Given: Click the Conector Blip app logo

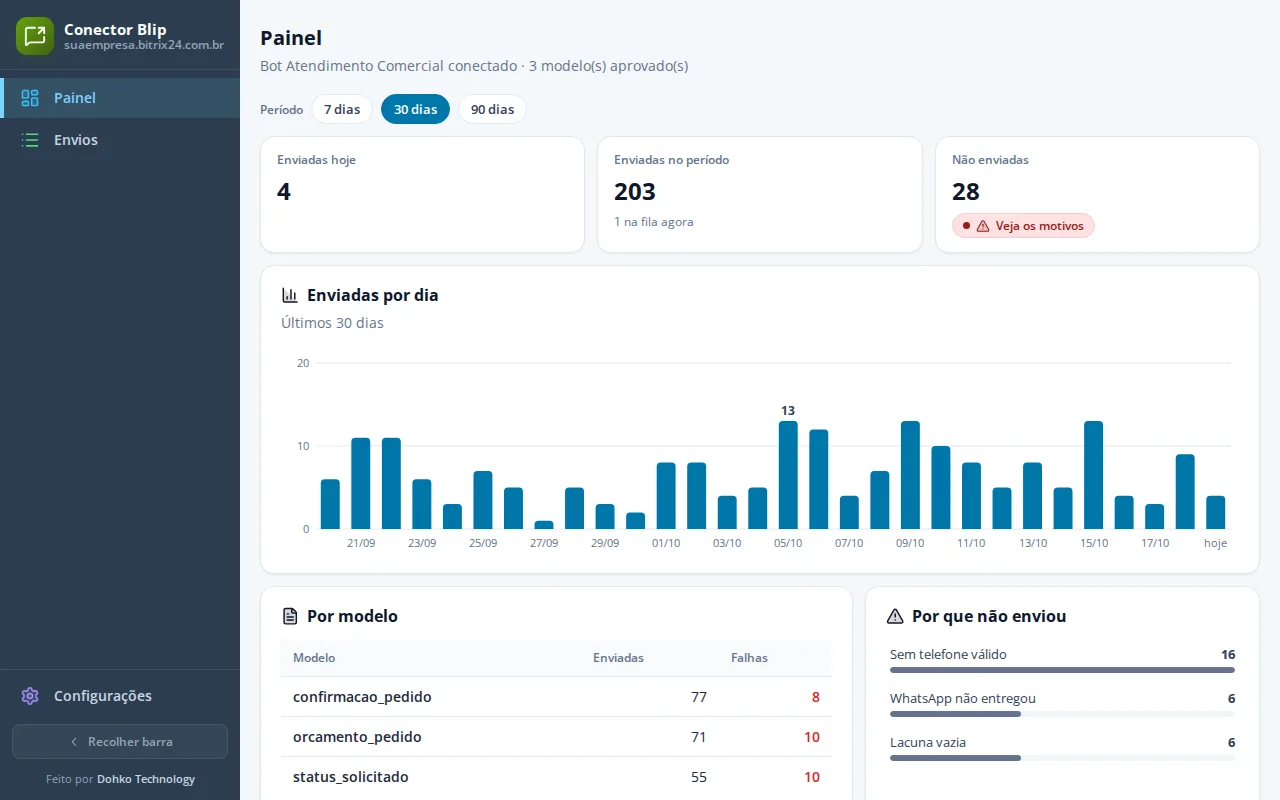Looking at the screenshot, I should point(35,36).
